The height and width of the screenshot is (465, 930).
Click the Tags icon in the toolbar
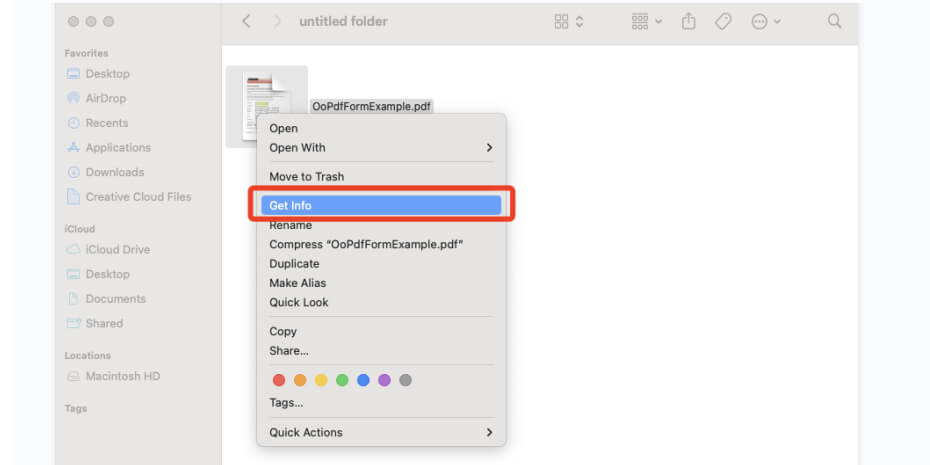click(723, 22)
